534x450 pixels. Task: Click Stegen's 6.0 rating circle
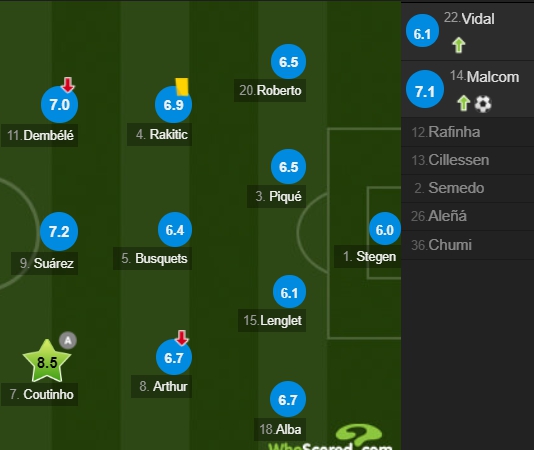tap(385, 229)
